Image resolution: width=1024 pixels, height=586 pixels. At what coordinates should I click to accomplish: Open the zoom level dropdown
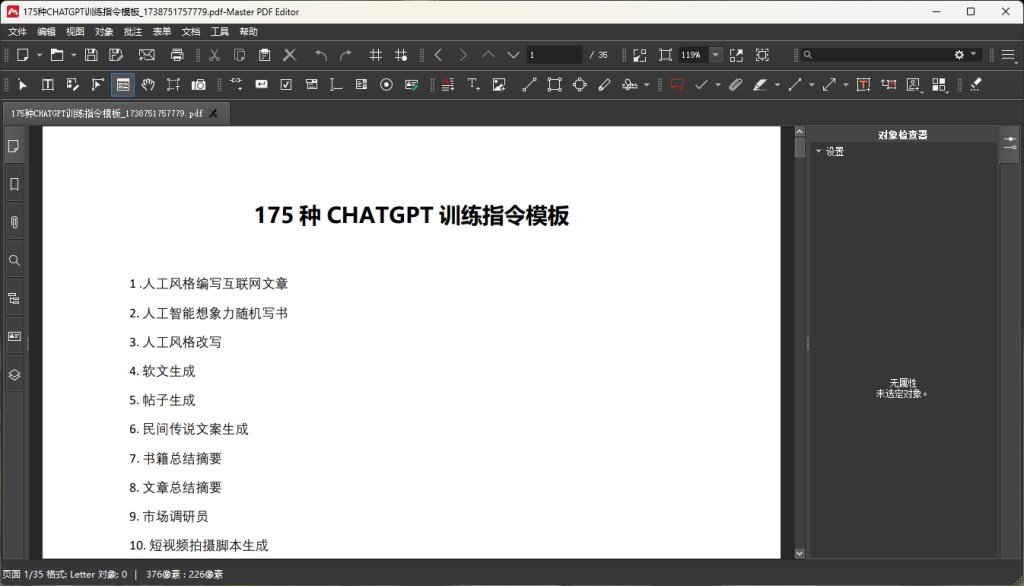tap(716, 55)
